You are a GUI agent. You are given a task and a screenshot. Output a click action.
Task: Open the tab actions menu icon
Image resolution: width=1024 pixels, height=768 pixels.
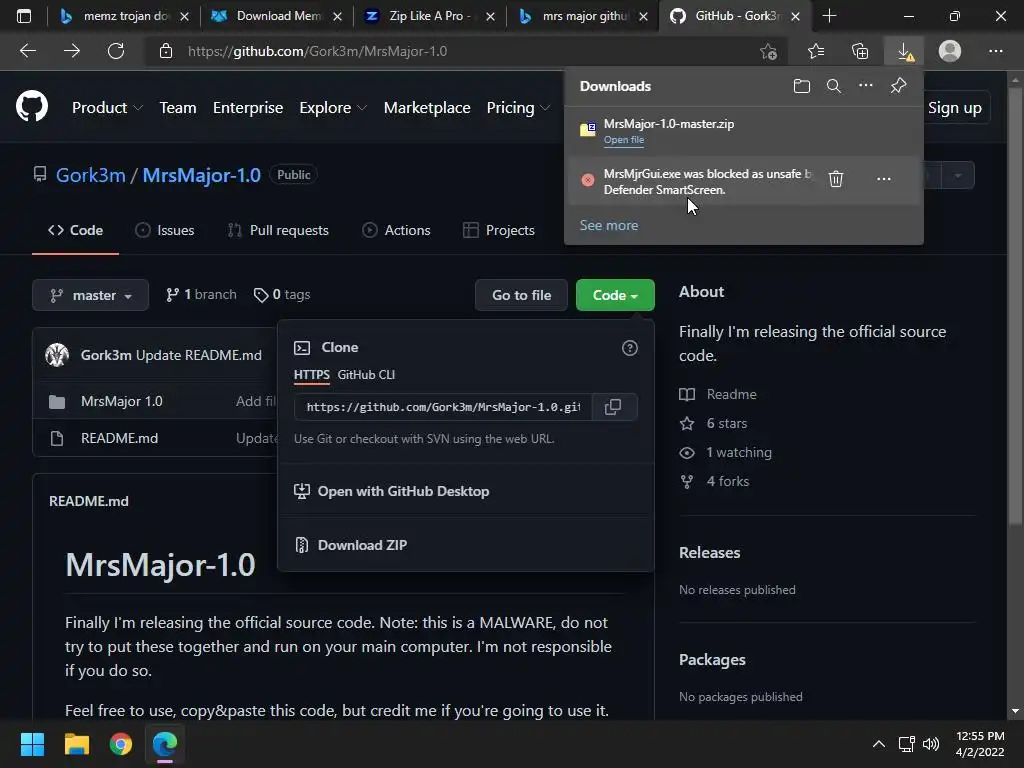24,16
